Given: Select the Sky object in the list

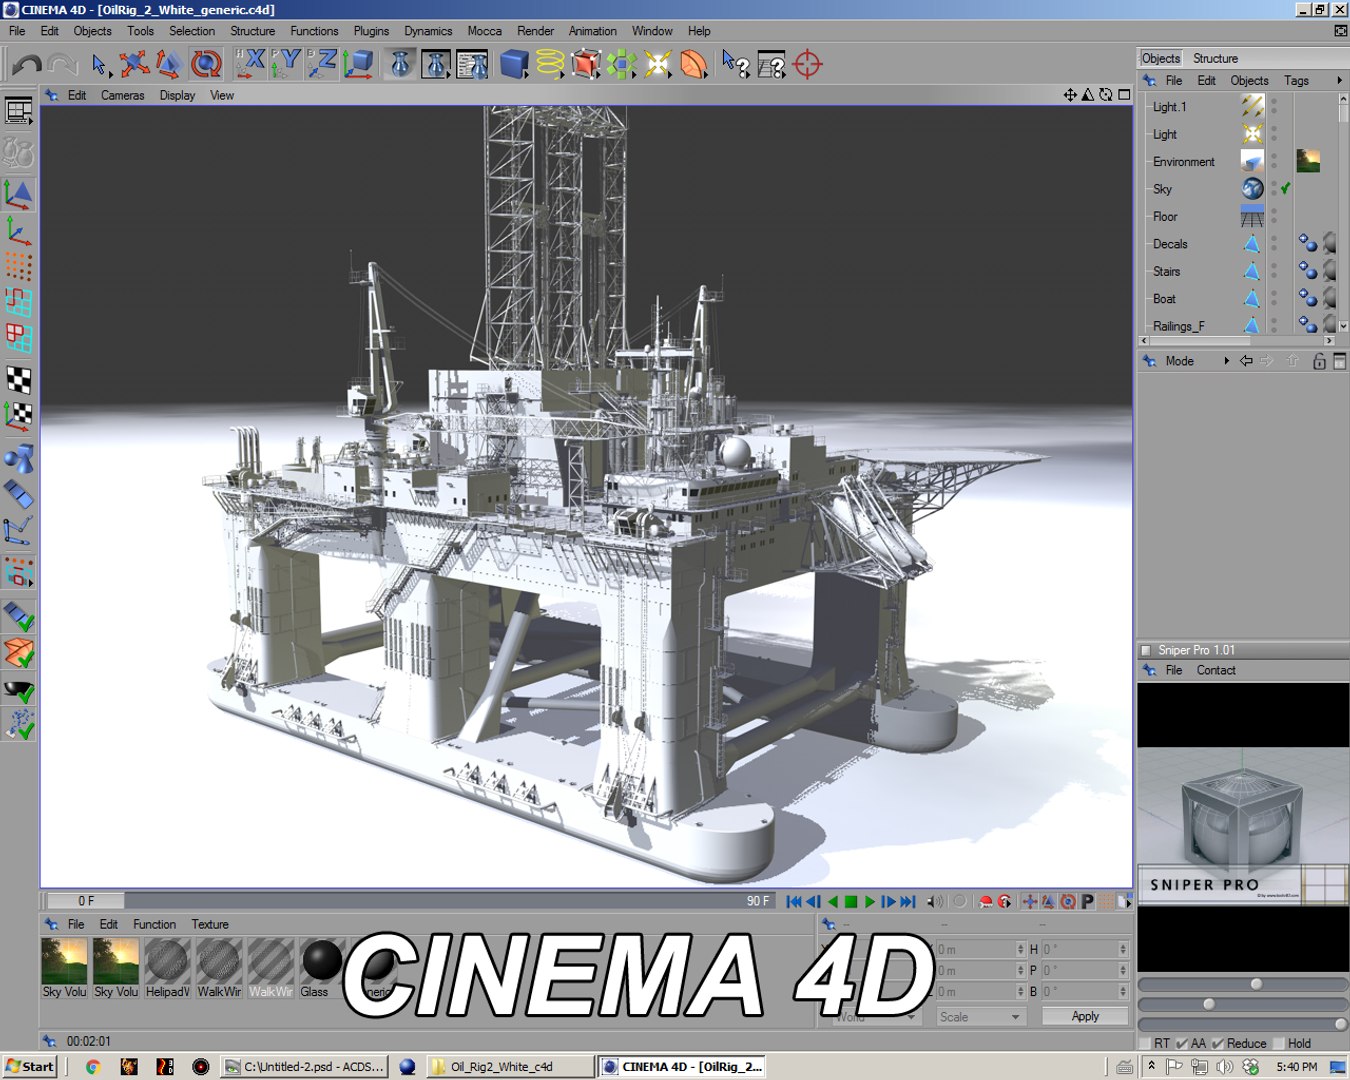Looking at the screenshot, I should pos(1162,189).
